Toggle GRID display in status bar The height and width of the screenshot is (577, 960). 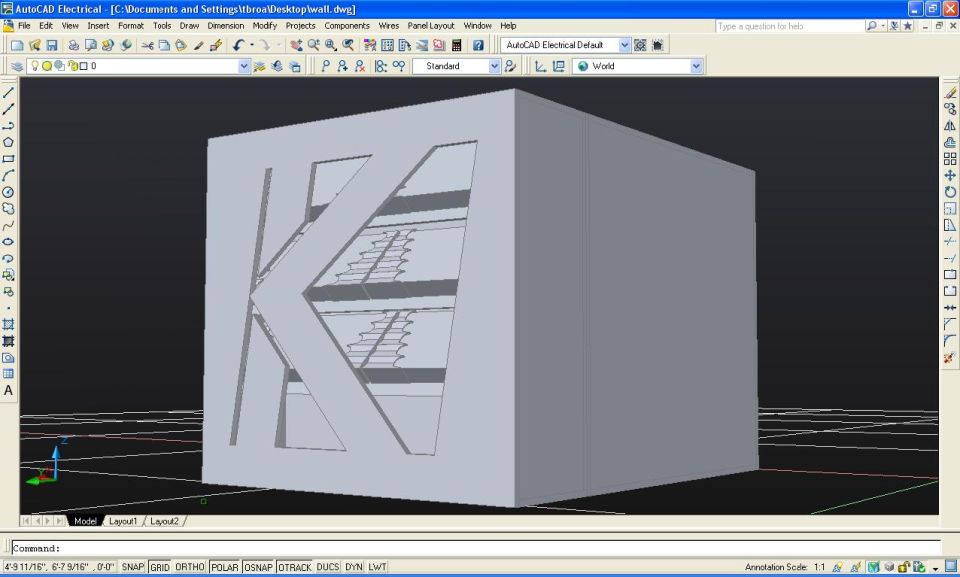160,567
